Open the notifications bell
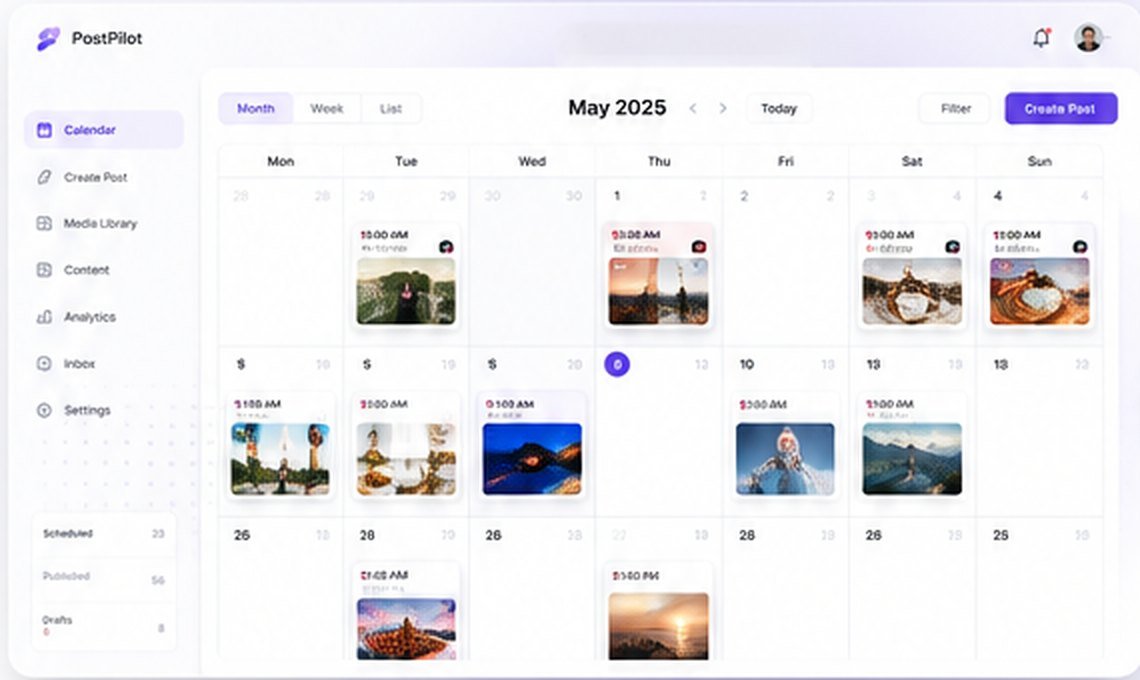1140x680 pixels. (x=1041, y=38)
